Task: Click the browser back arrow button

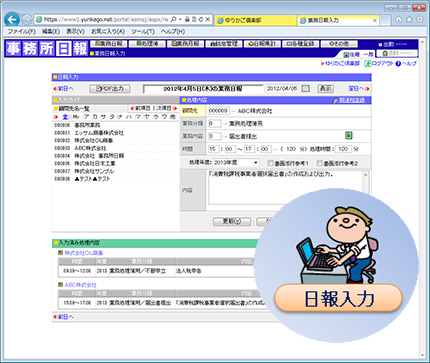Action: click(x=12, y=20)
